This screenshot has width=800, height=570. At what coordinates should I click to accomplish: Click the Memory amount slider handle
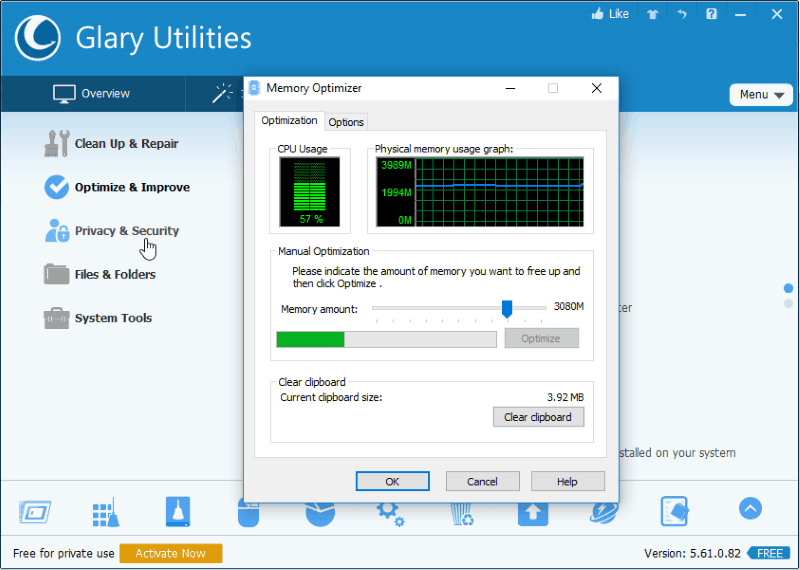507,309
